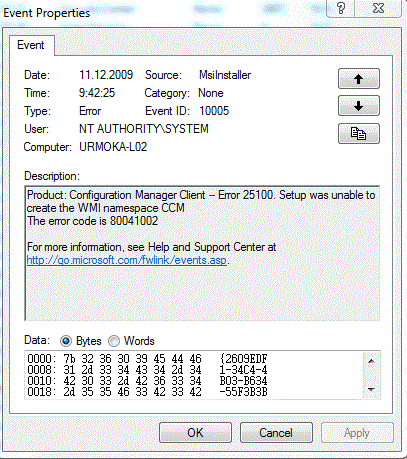
Task: Click the Event Properties title text
Action: [47, 13]
